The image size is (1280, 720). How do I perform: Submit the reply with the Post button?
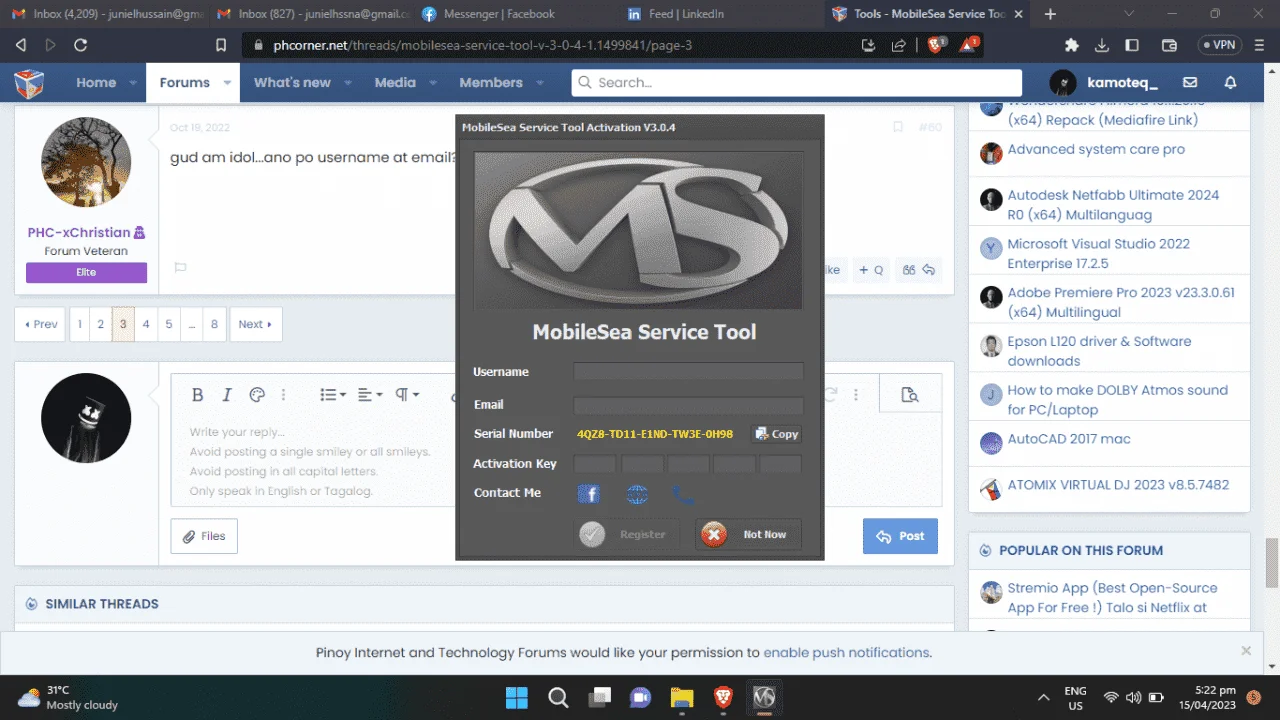[900, 536]
